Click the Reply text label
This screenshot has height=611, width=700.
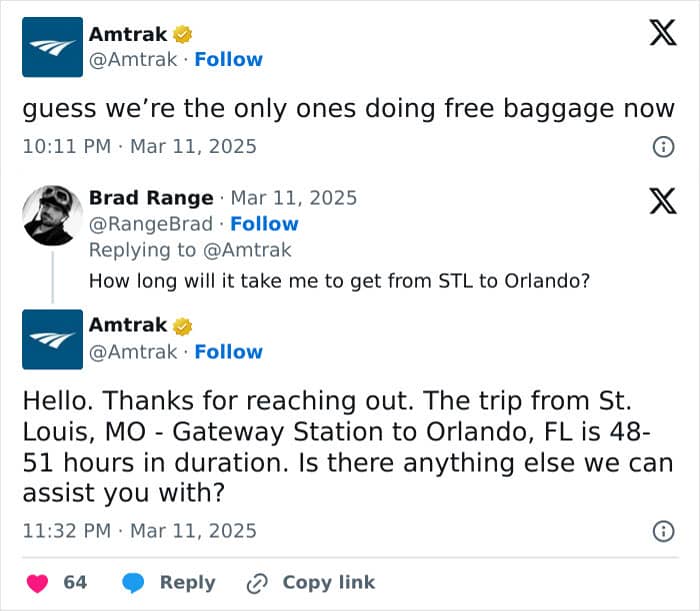click(188, 583)
